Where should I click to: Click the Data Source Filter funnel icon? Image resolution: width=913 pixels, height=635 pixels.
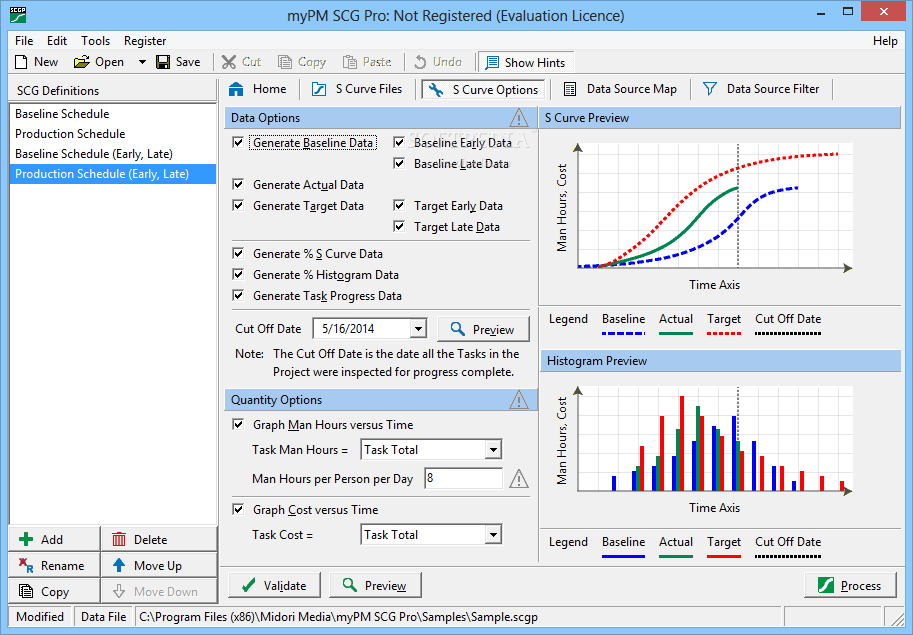pyautogui.click(x=710, y=89)
